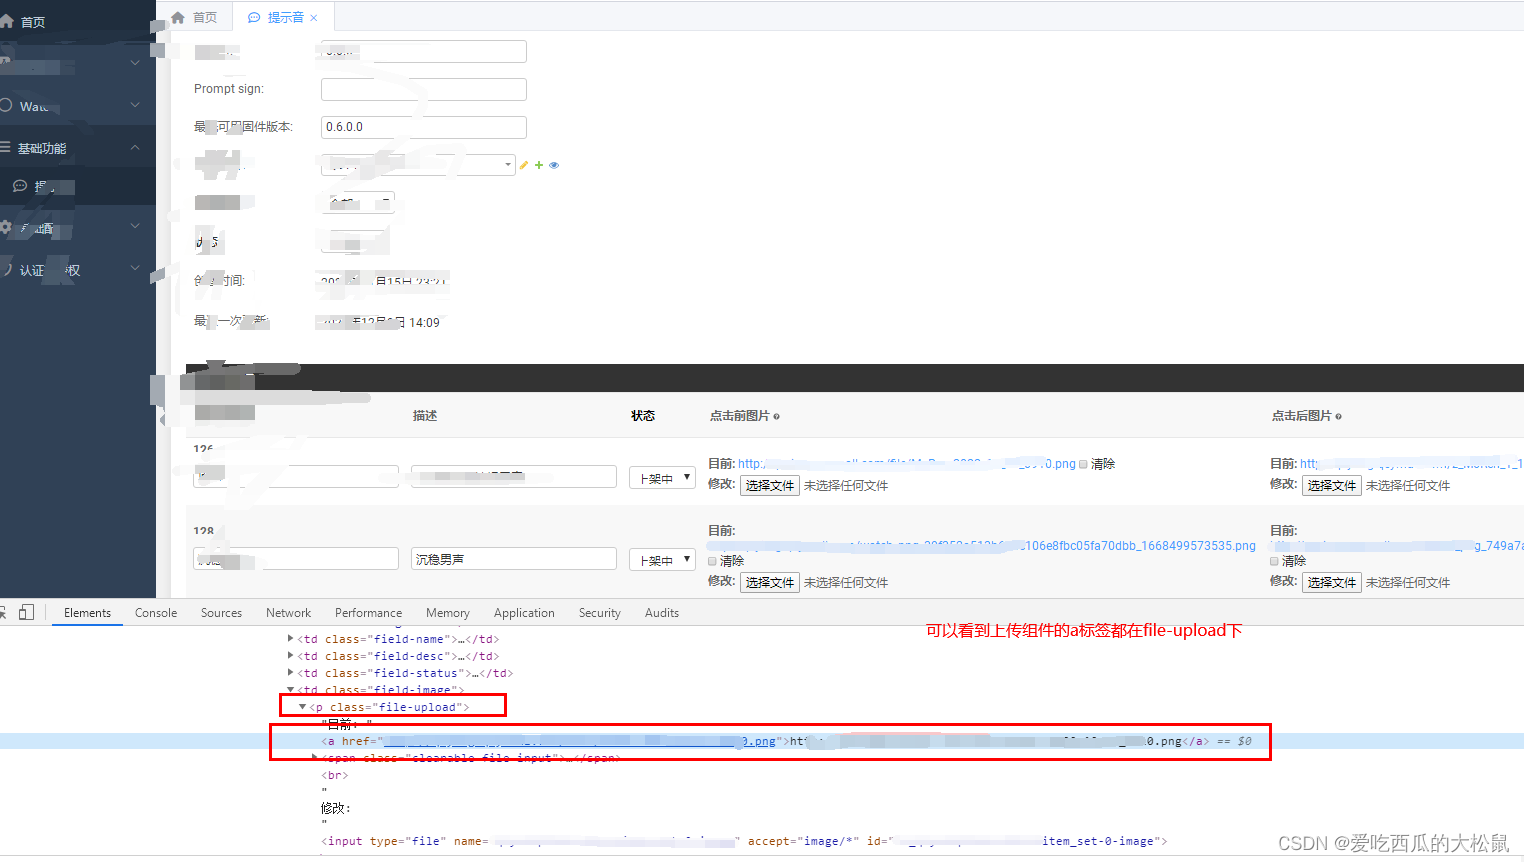Screen dimensions: 1524x862
Task: Click the 修改: text node in Elements
Action: (x=335, y=808)
